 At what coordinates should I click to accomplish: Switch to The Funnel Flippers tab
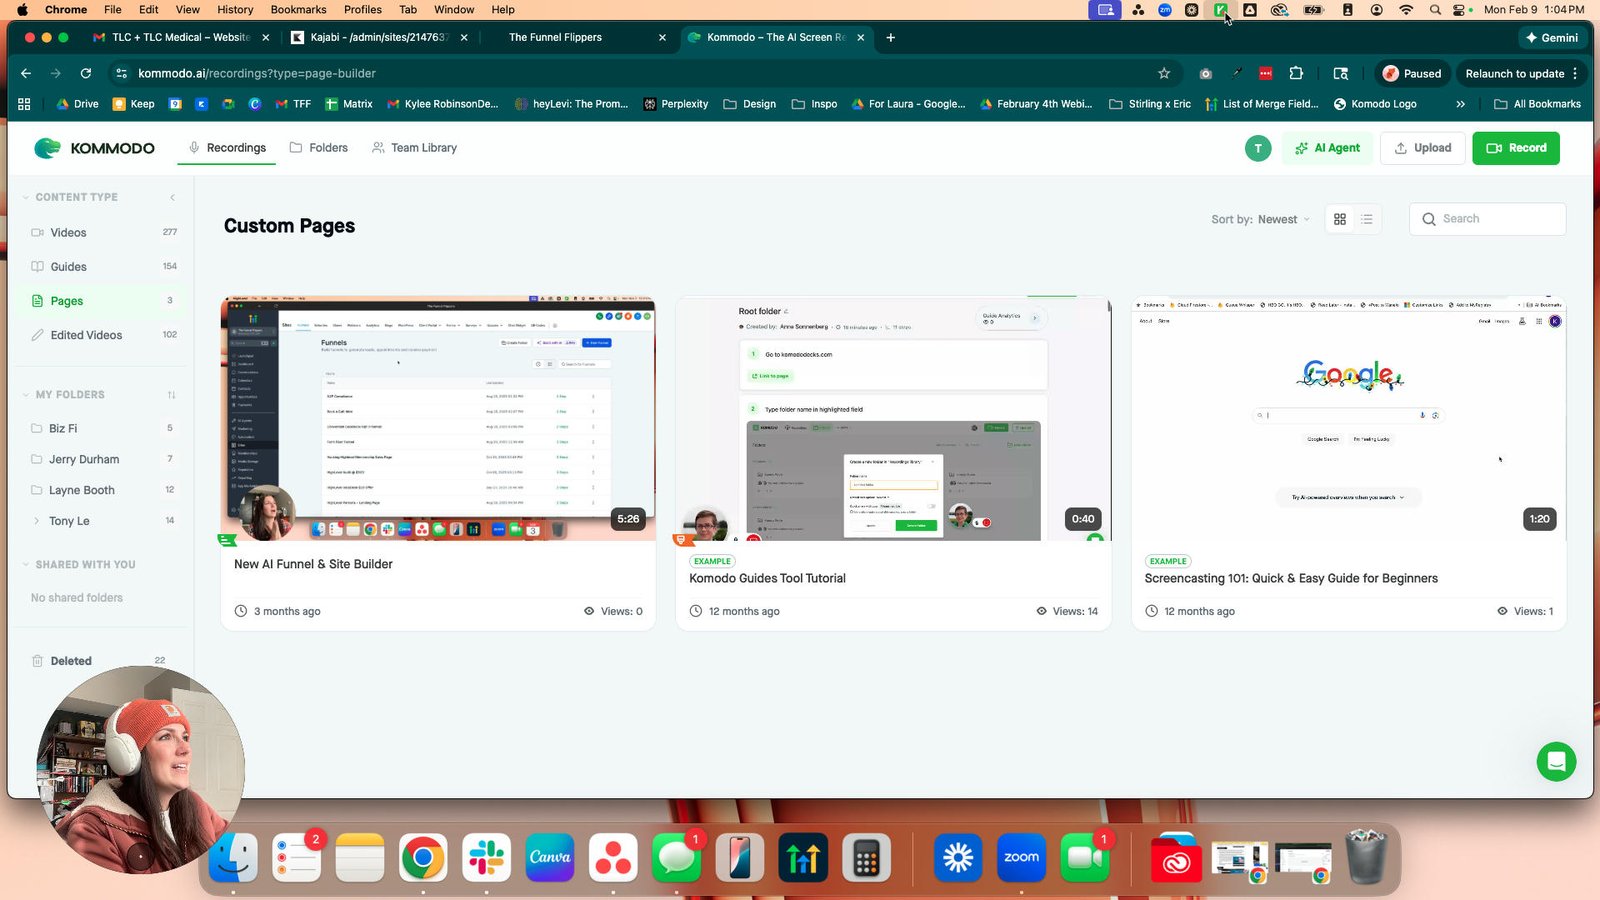[x=576, y=37]
